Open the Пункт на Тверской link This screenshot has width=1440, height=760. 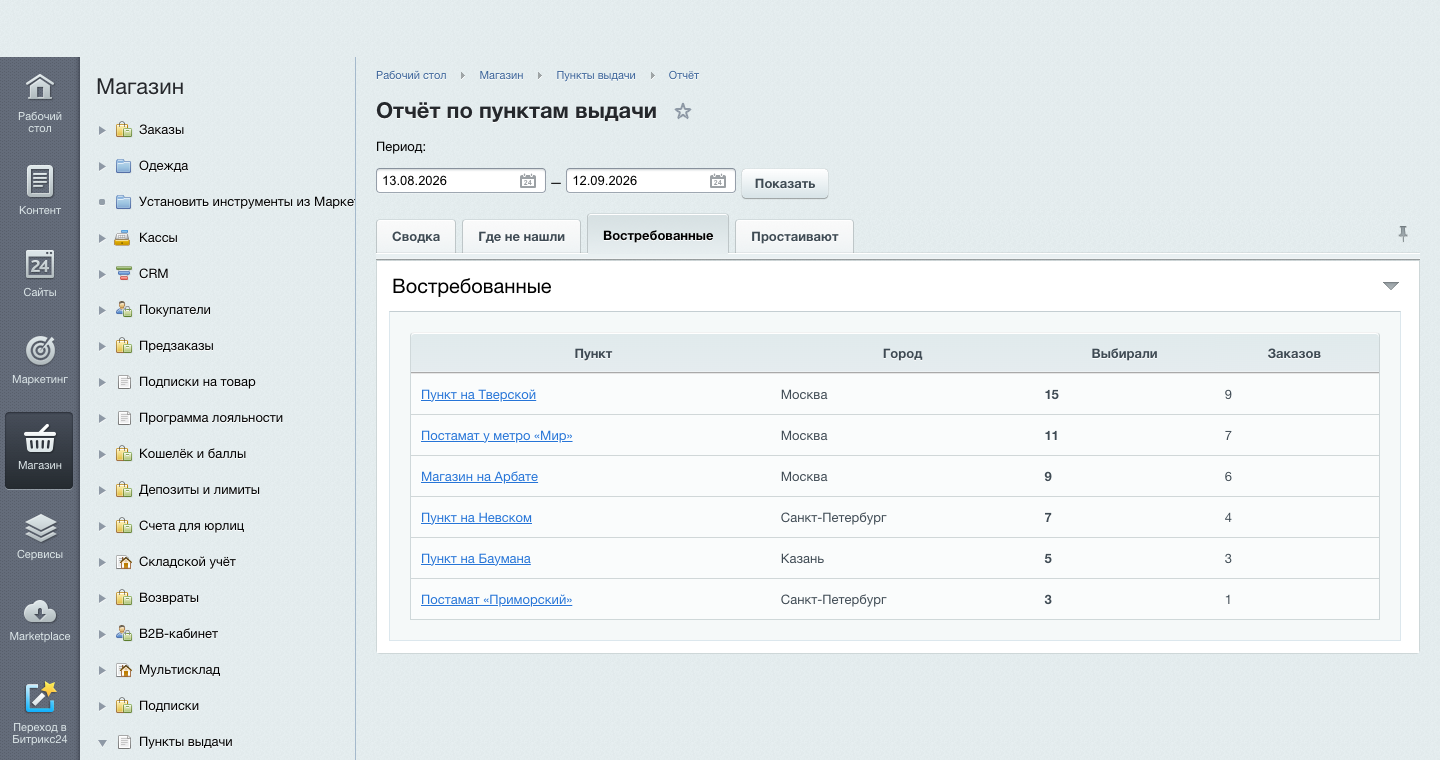478,395
